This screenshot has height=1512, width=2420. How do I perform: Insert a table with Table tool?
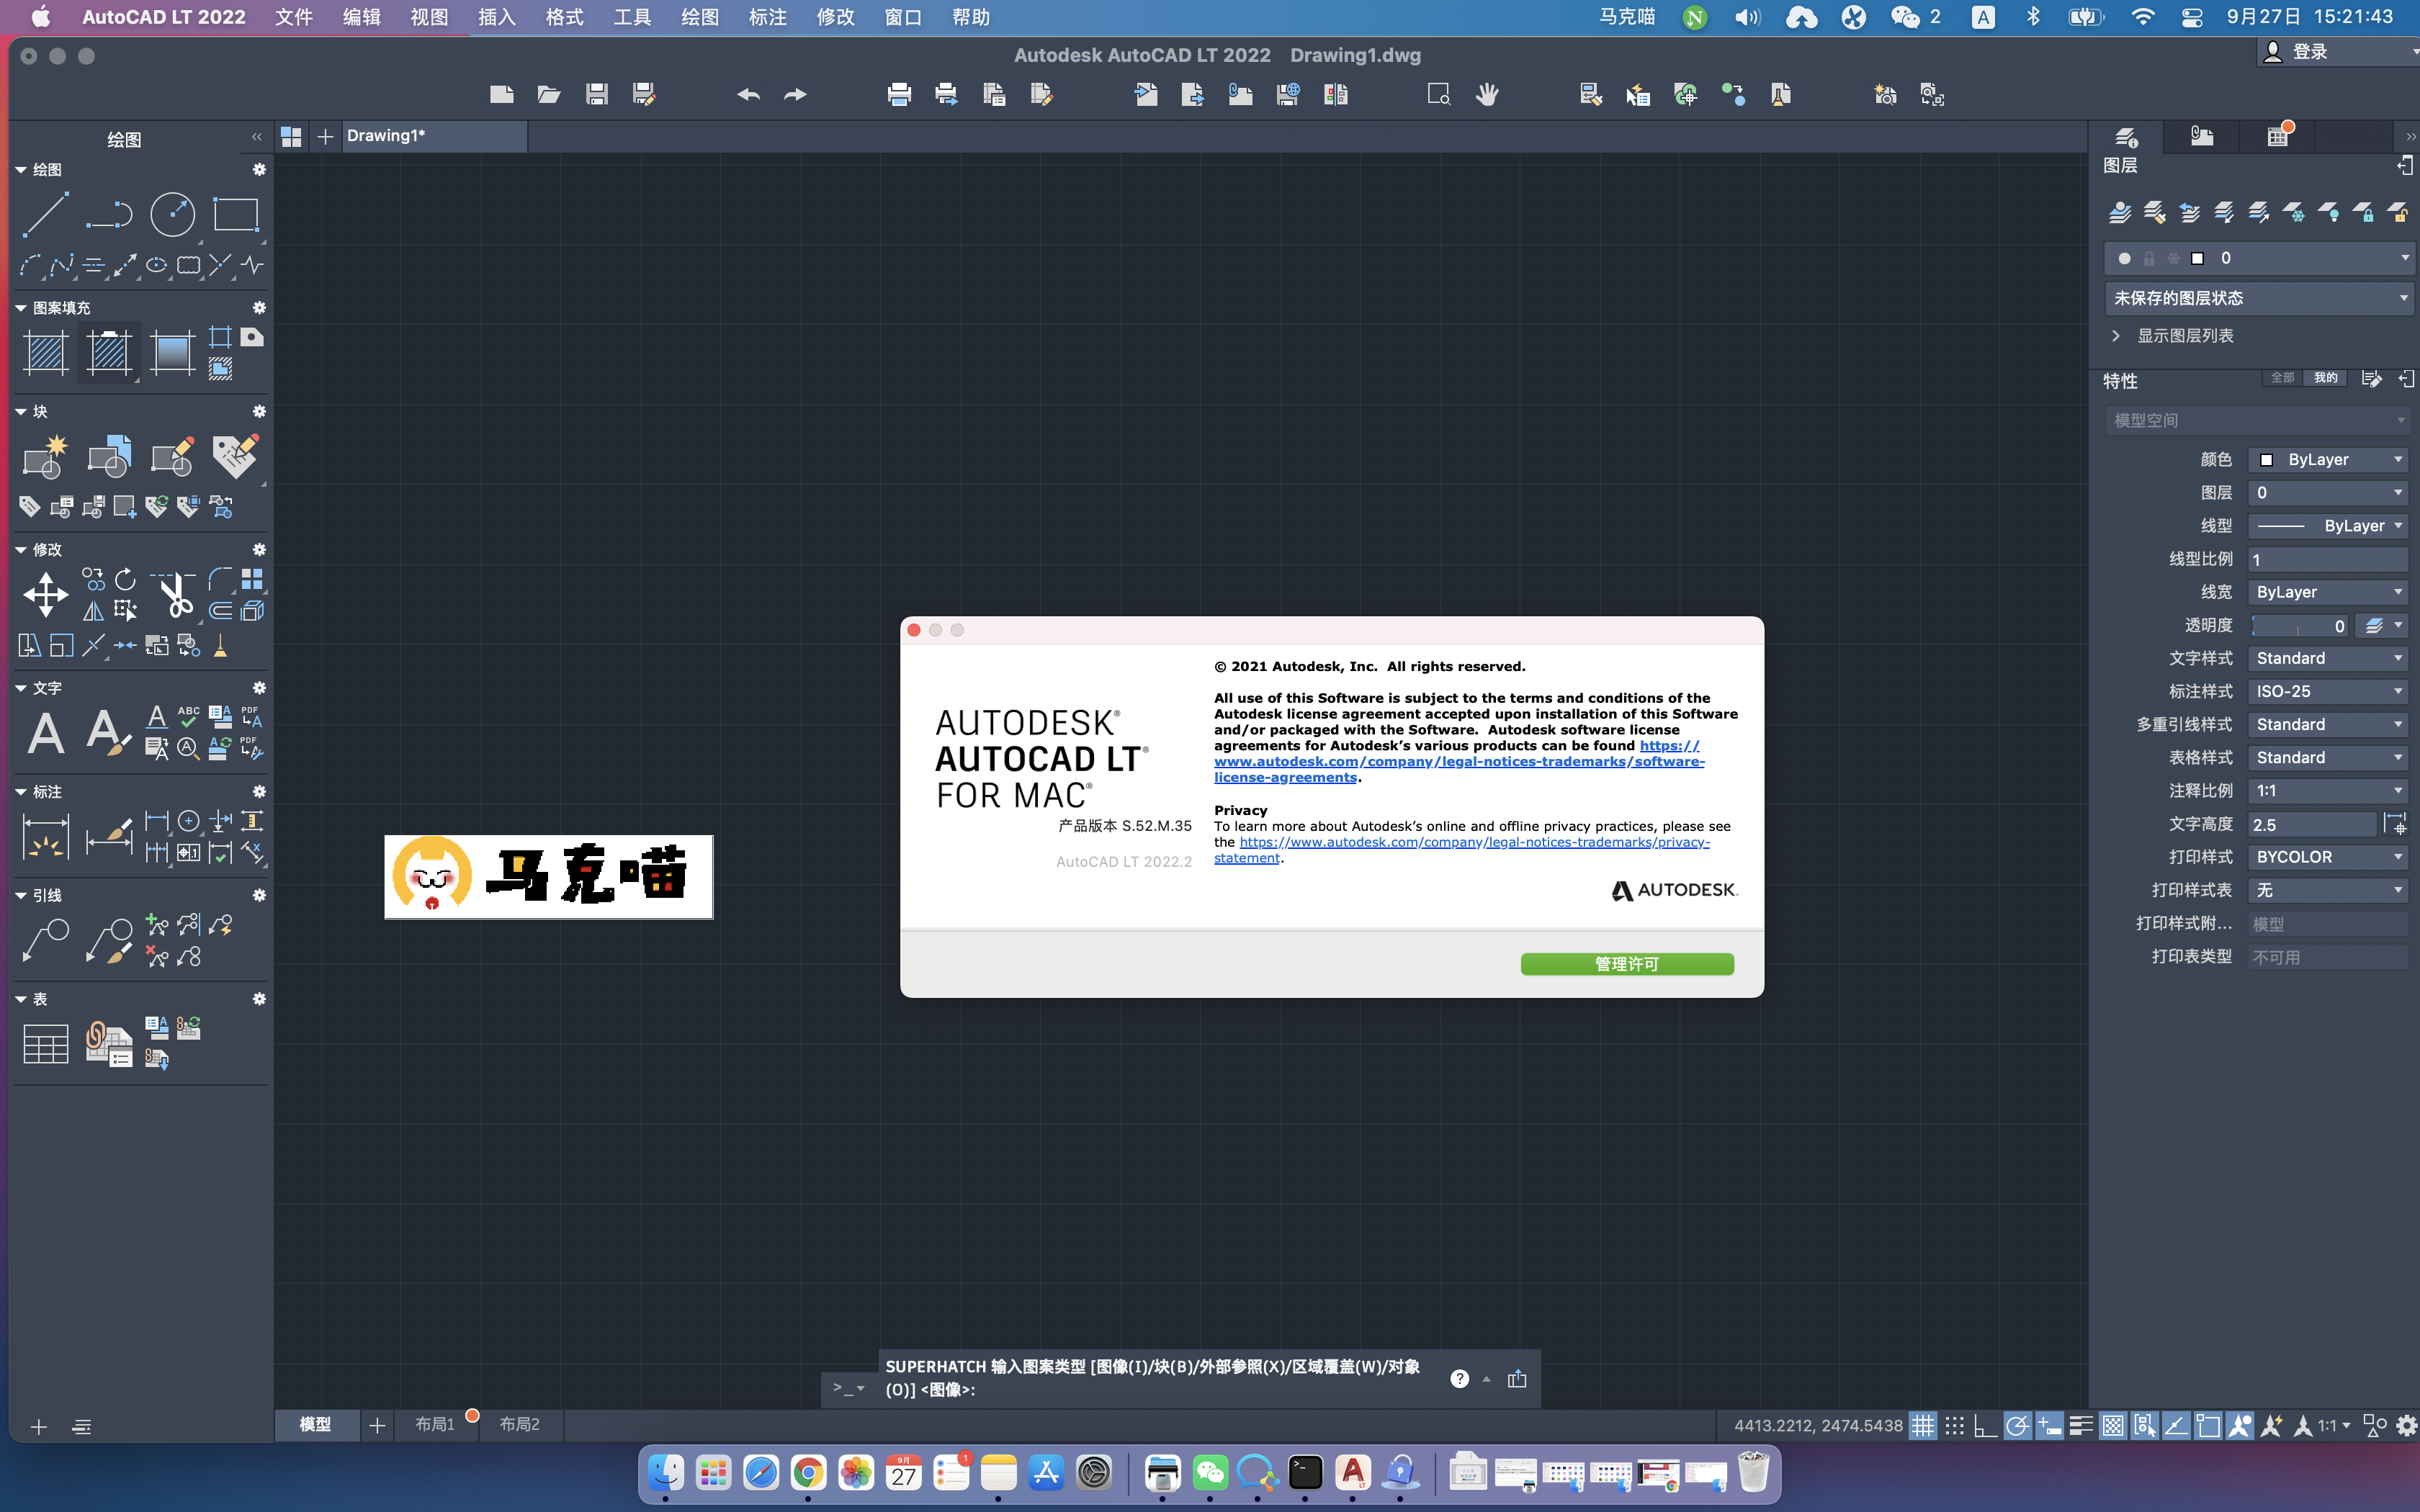click(x=45, y=1043)
